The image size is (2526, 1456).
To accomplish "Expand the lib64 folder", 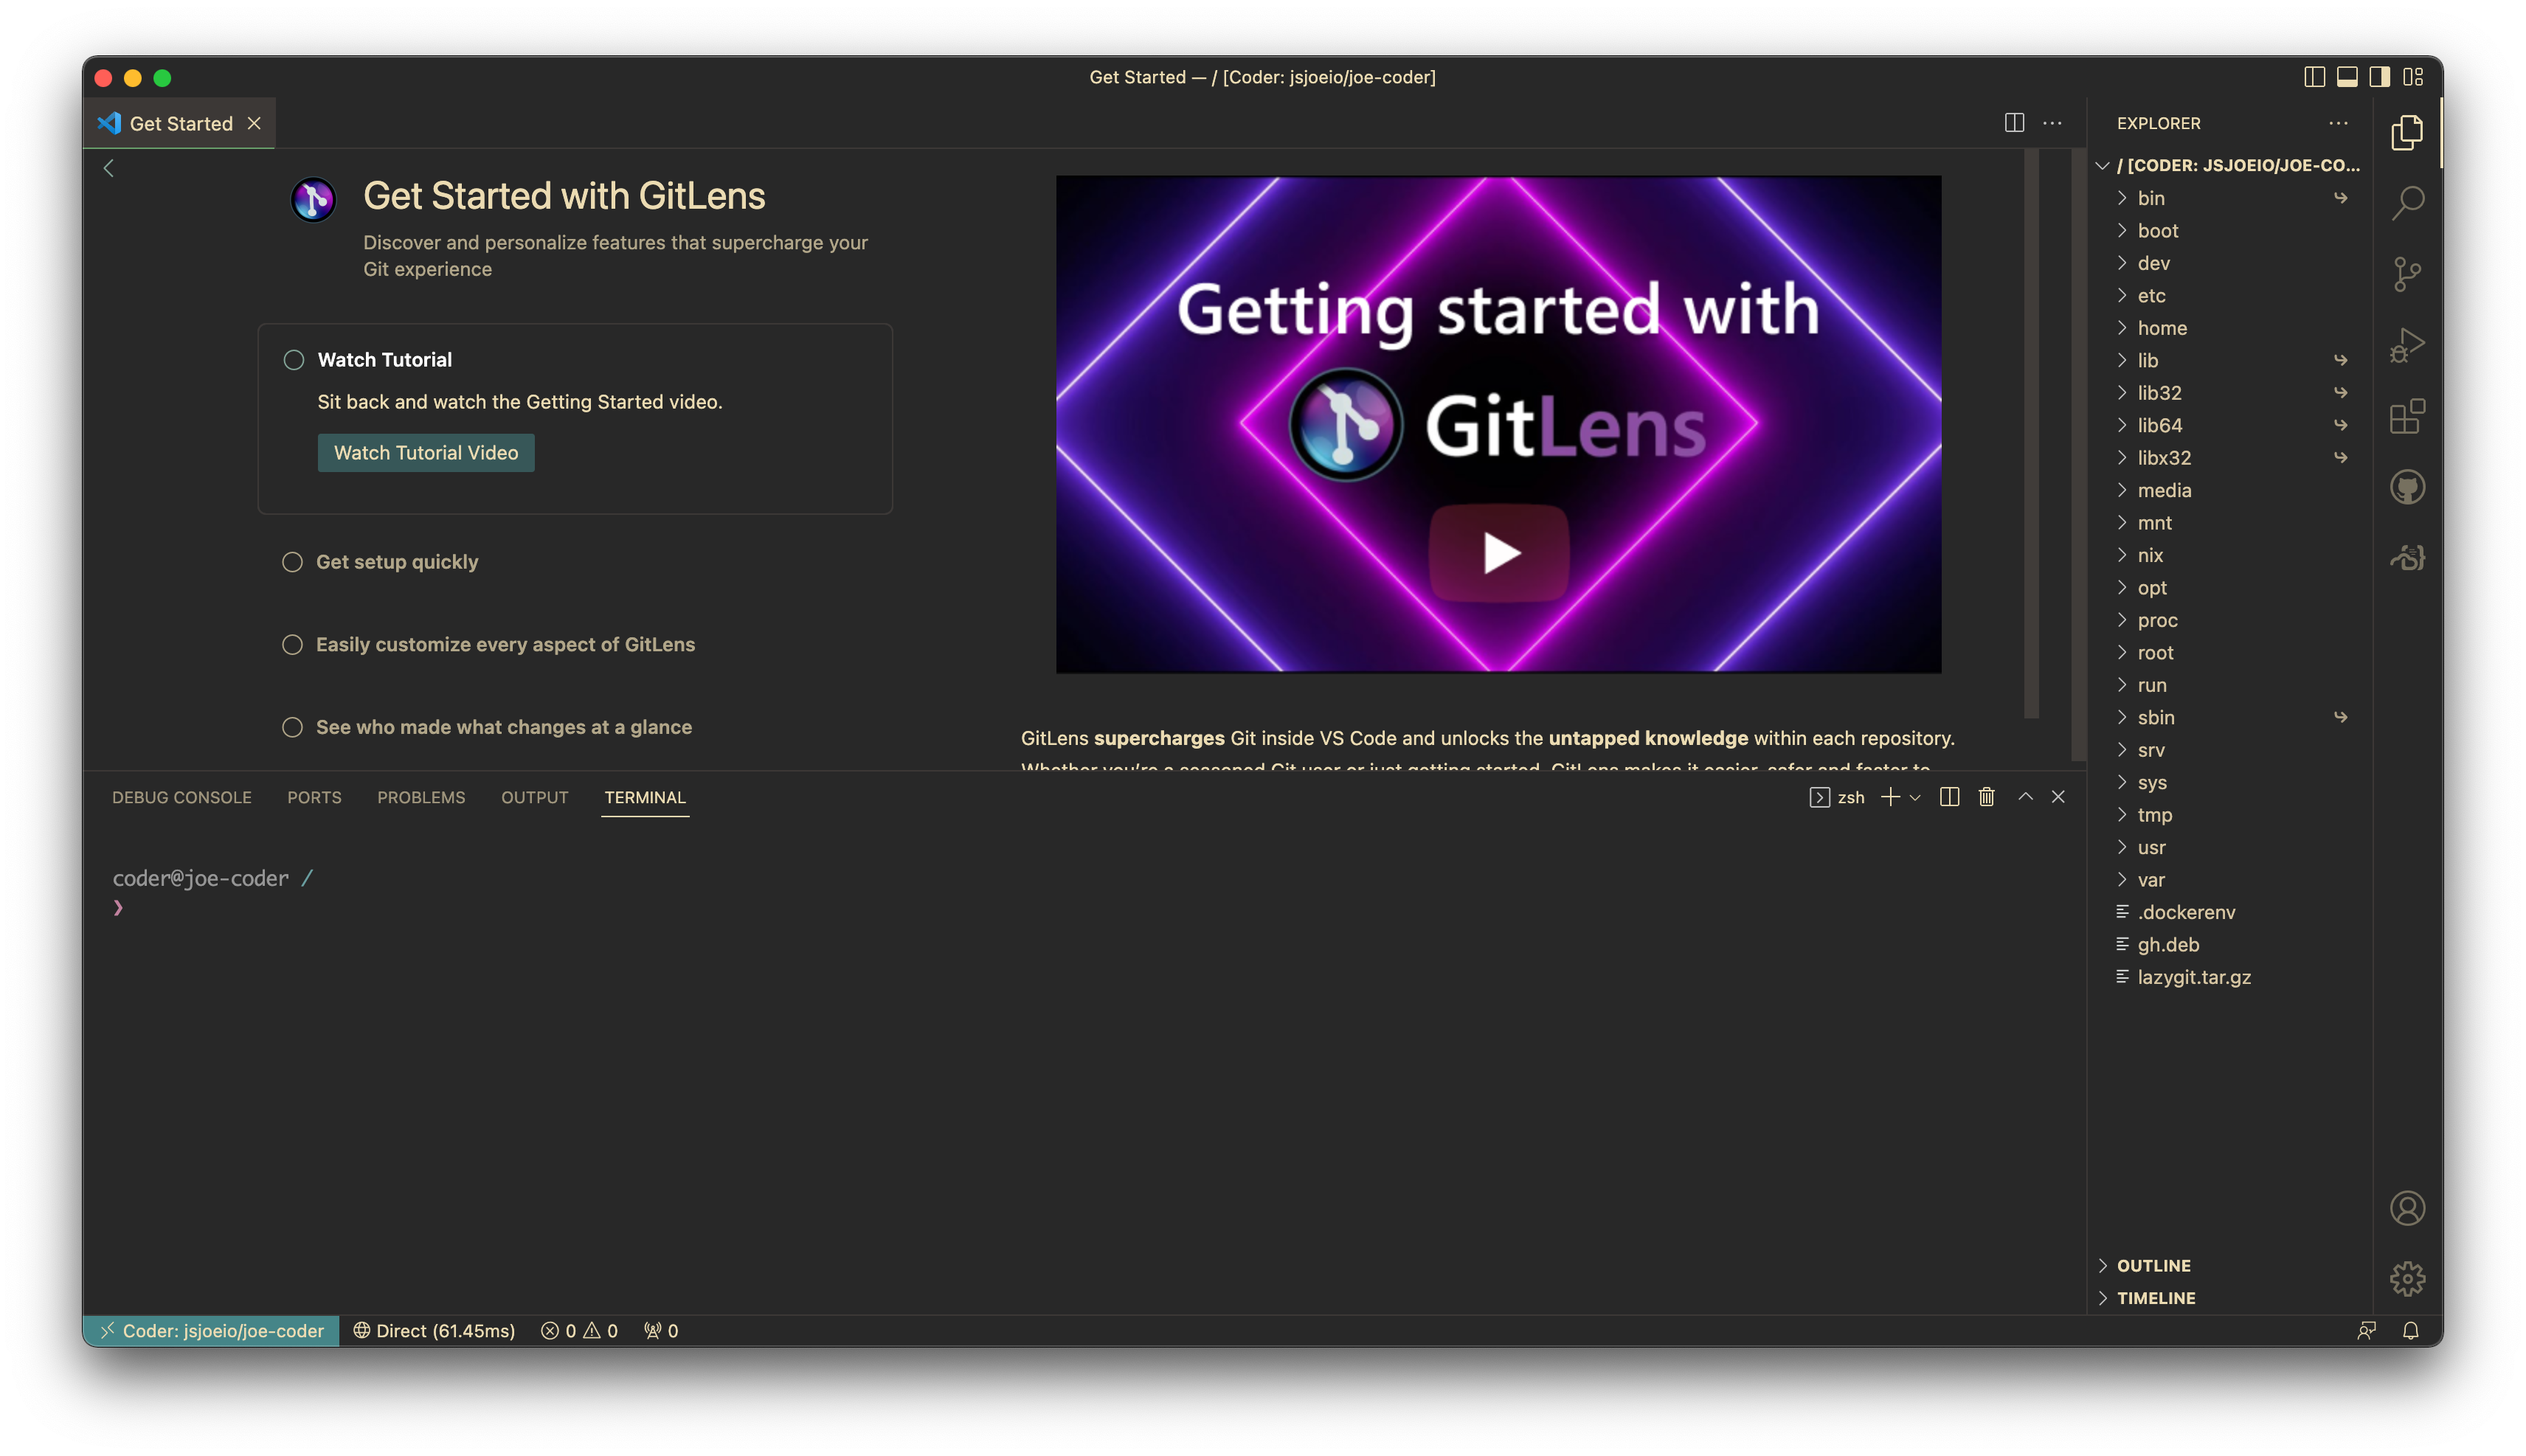I will [x=2232, y=425].
